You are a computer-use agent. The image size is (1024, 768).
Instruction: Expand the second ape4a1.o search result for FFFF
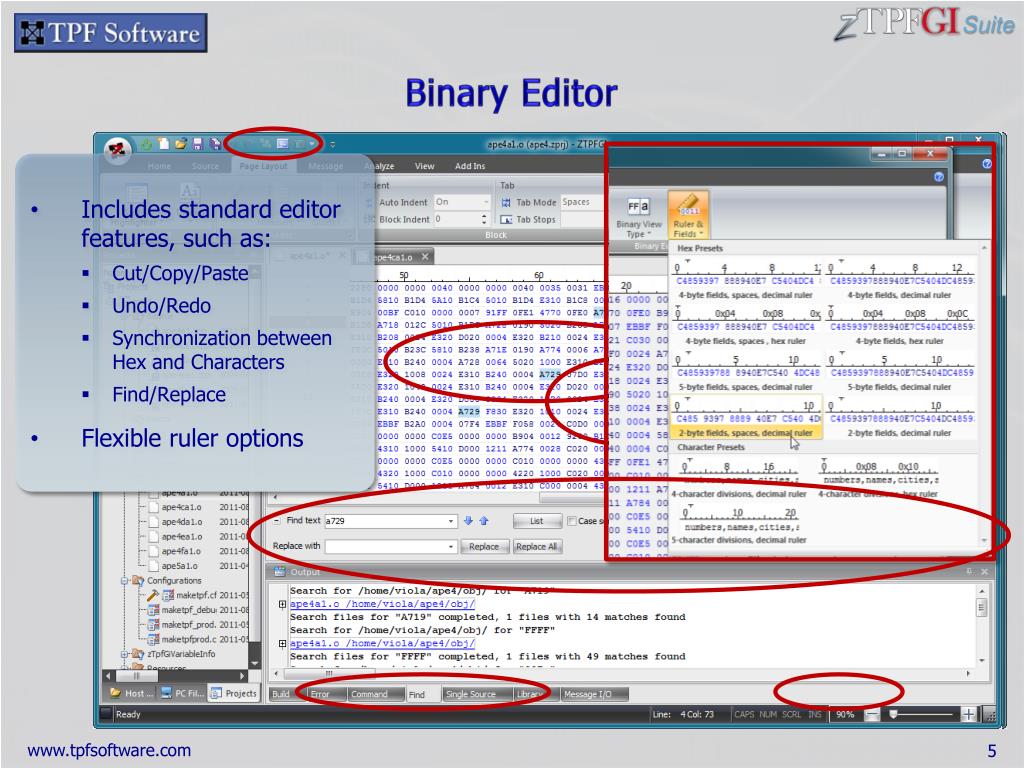point(282,643)
